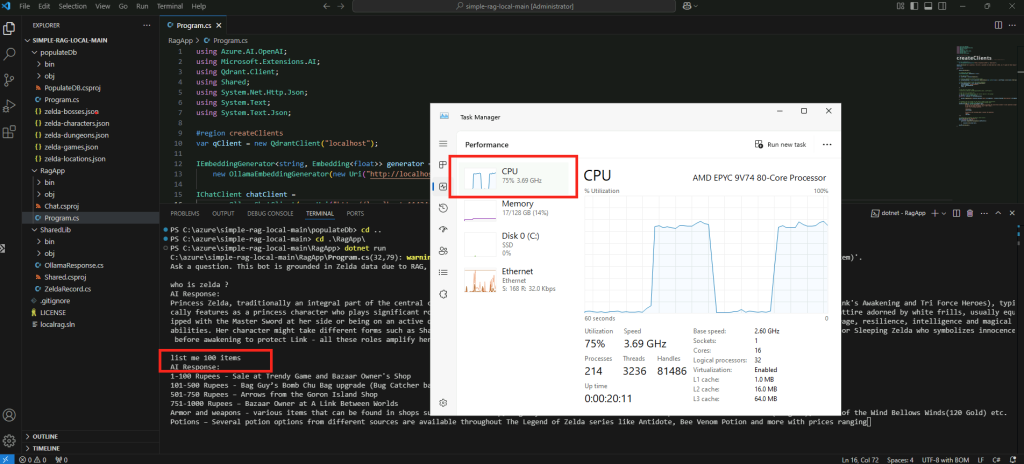
Task: Open Details page in Task Manager
Action: 443,272
